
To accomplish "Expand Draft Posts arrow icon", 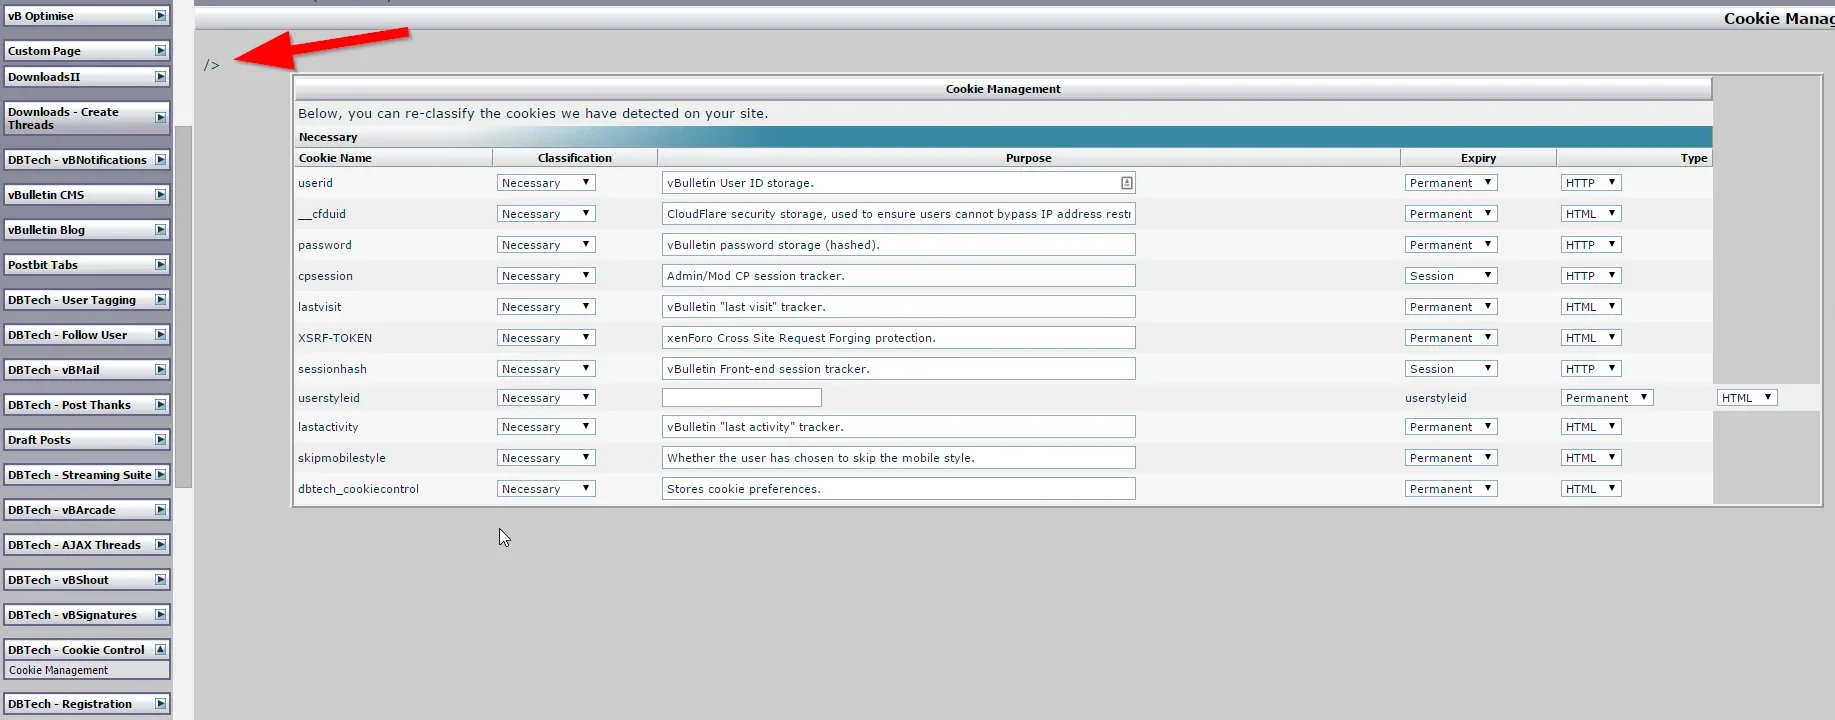I will [x=160, y=440].
